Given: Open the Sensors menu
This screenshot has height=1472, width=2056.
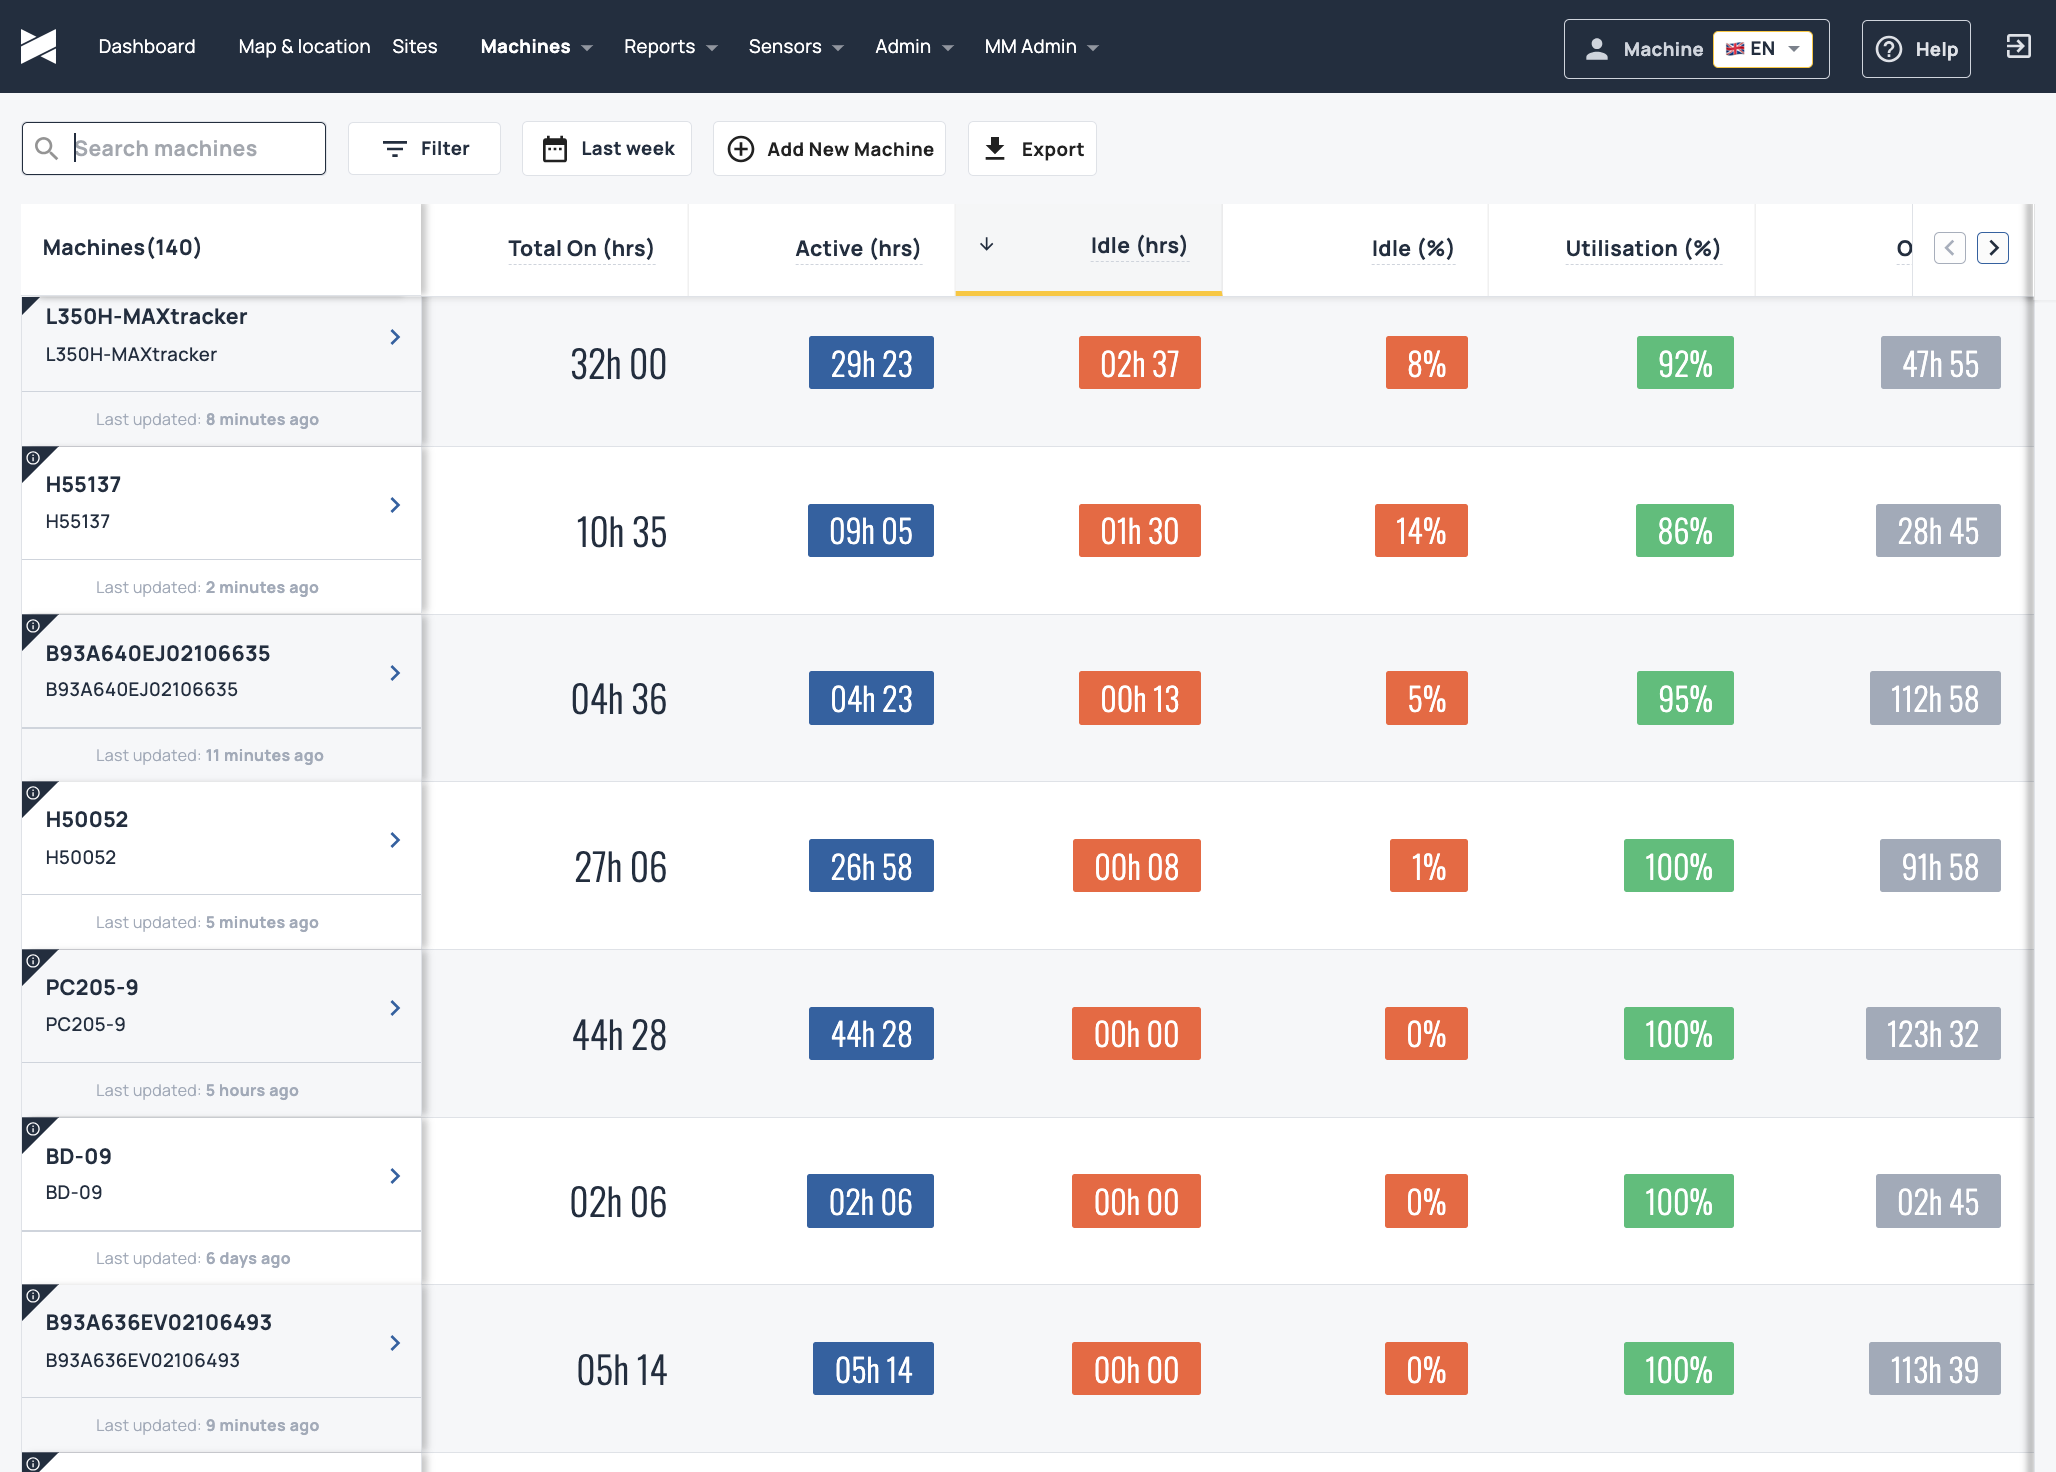Looking at the screenshot, I should pyautogui.click(x=796, y=46).
